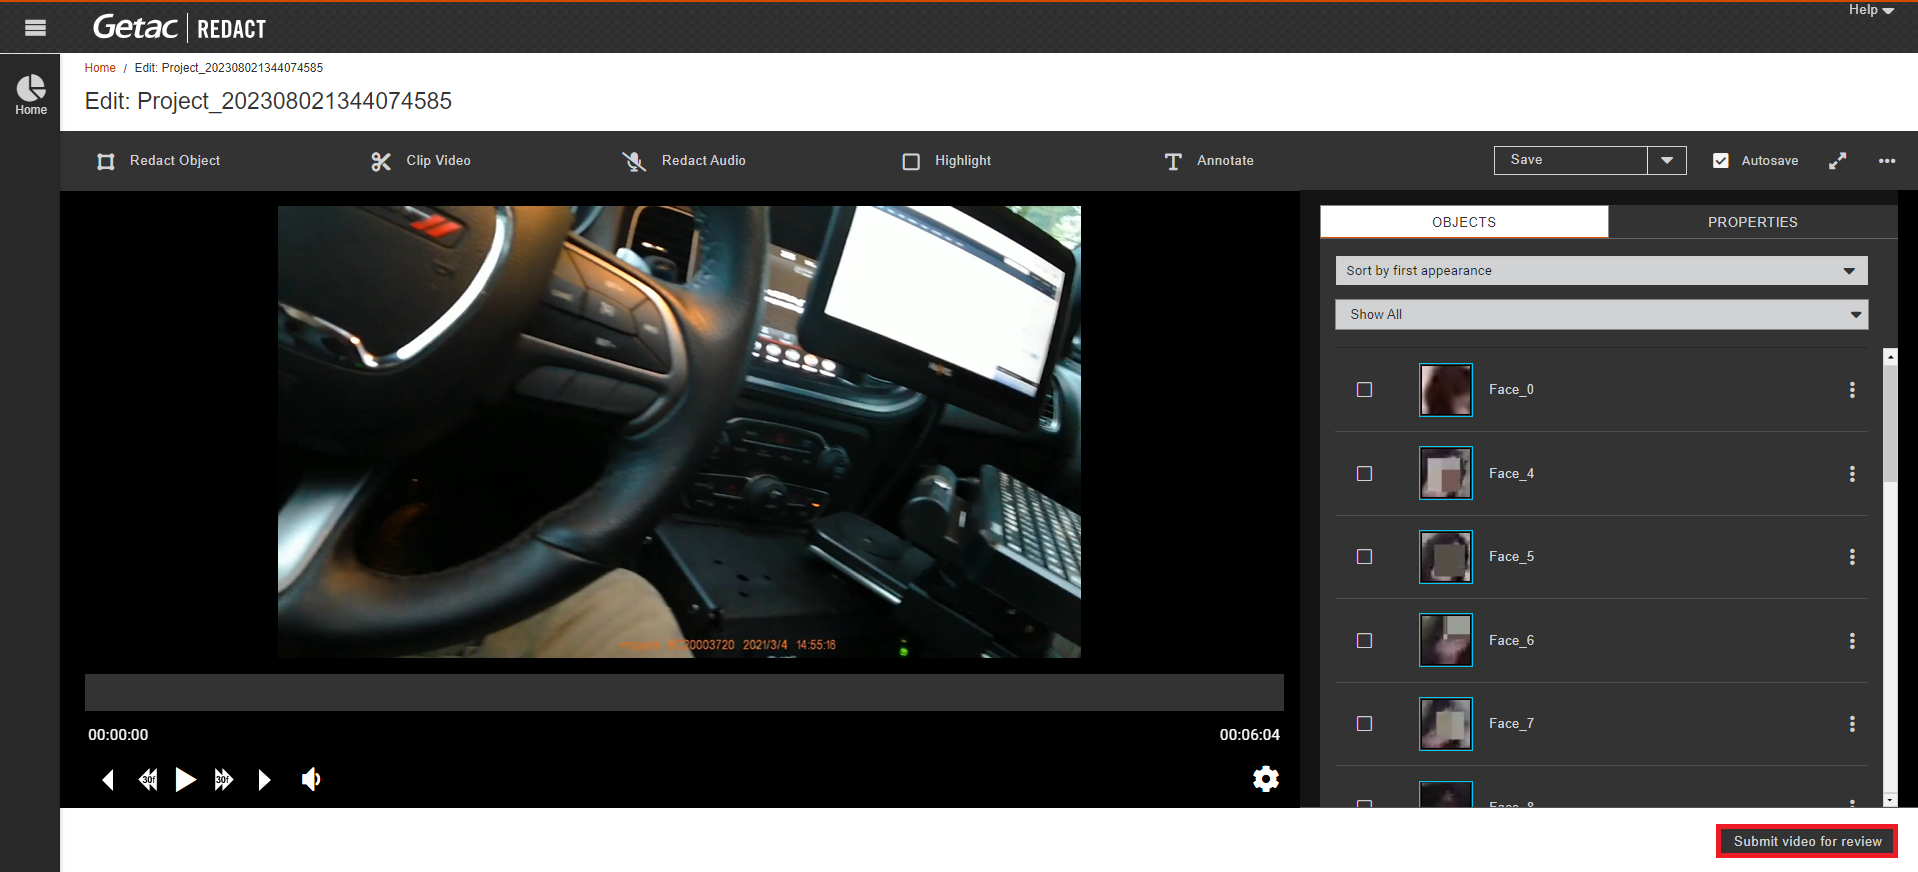Open the toolbar more options menu
Viewport: 1918px width, 872px height.
tap(1887, 161)
